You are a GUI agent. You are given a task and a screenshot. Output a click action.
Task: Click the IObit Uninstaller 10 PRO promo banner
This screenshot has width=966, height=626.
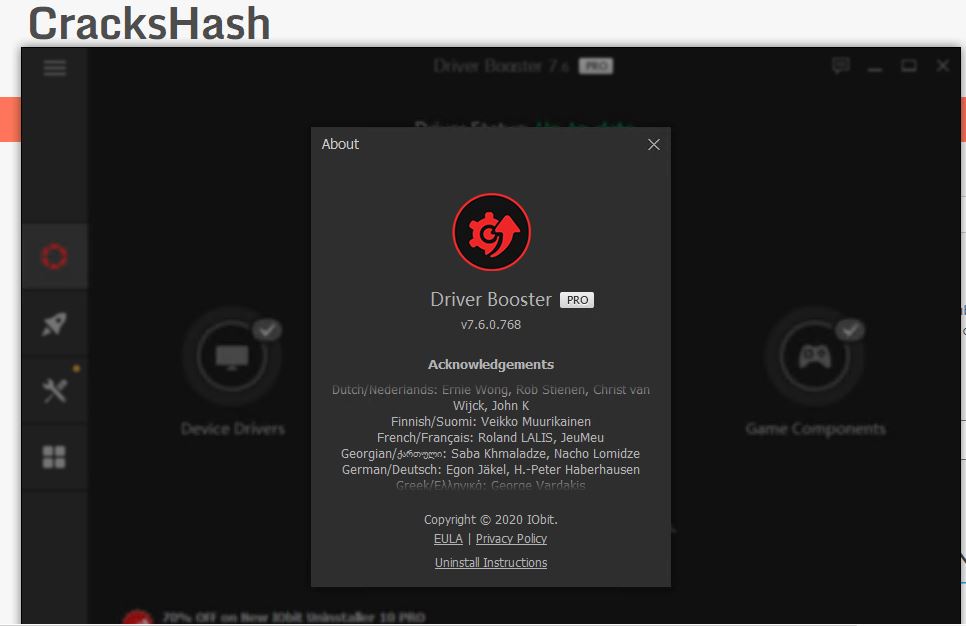pos(274,617)
